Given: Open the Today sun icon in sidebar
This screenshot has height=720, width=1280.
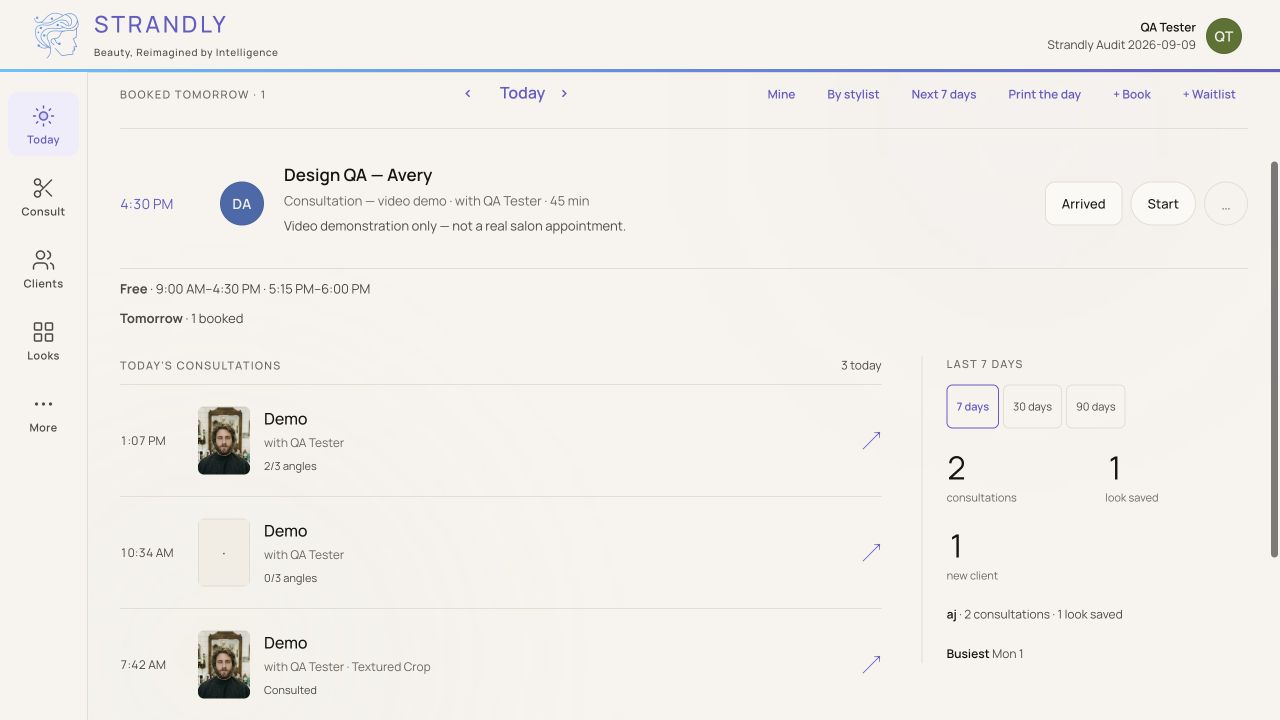Looking at the screenshot, I should tap(43, 116).
